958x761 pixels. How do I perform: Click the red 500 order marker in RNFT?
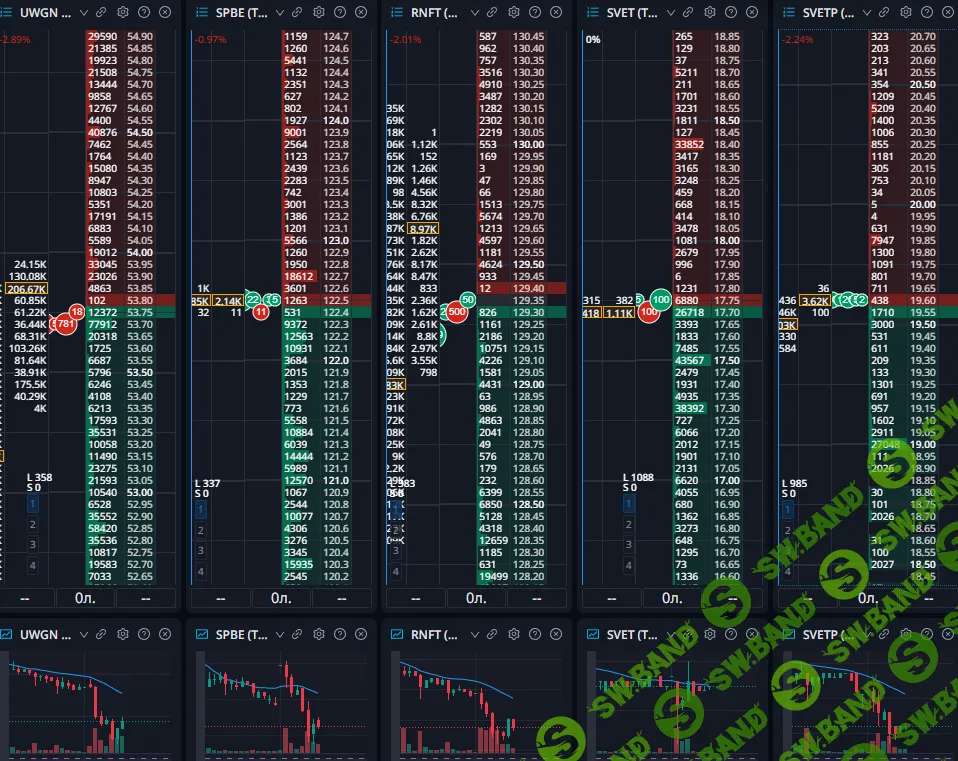(x=458, y=312)
